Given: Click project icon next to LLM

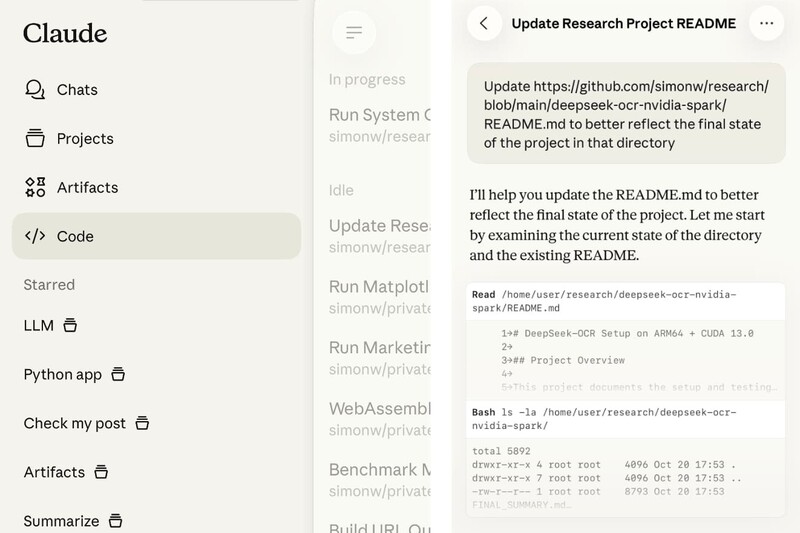Looking at the screenshot, I should pos(70,325).
